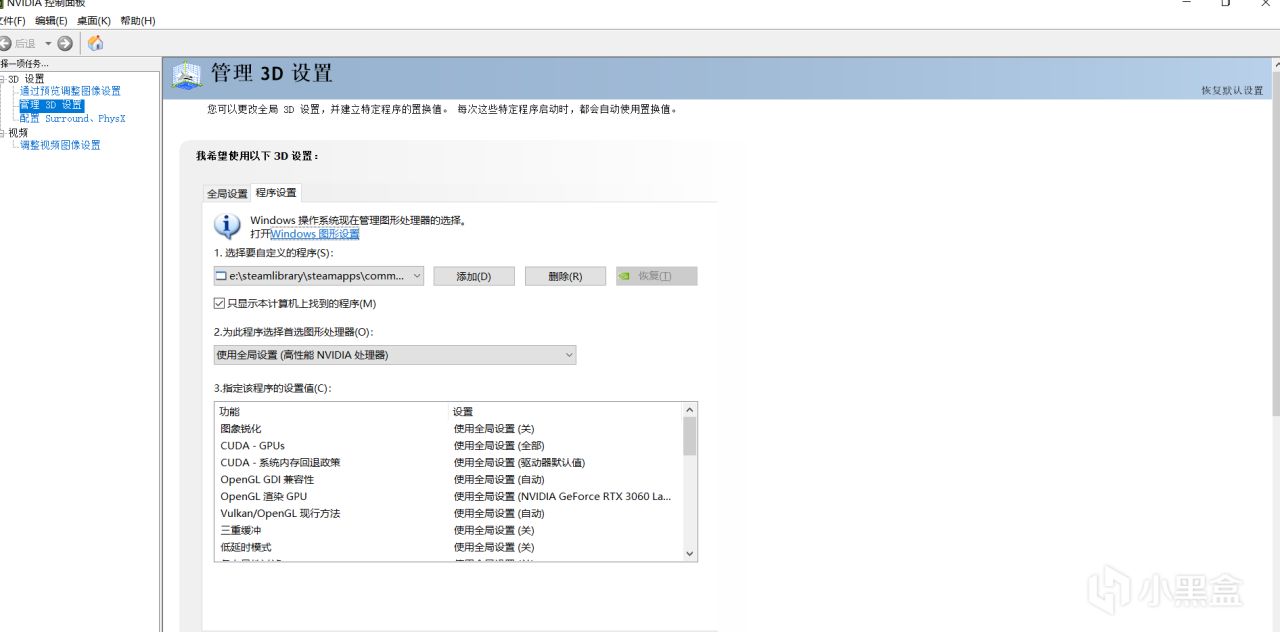Open program selection dropdown e:\steamlibrary
Viewport: 1280px width, 632px height.
point(319,276)
